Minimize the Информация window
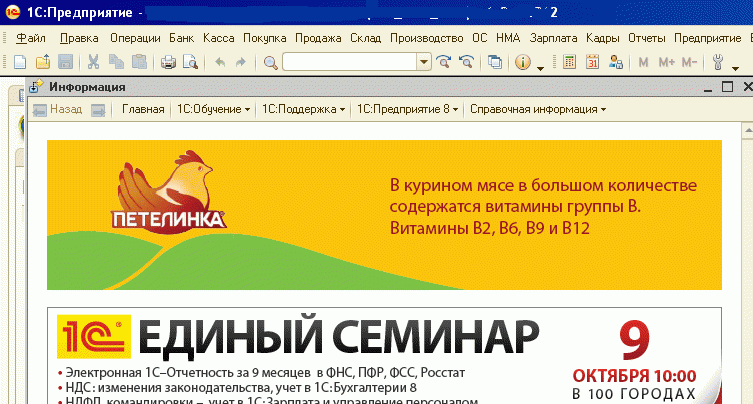753x404 pixels. [x=708, y=88]
